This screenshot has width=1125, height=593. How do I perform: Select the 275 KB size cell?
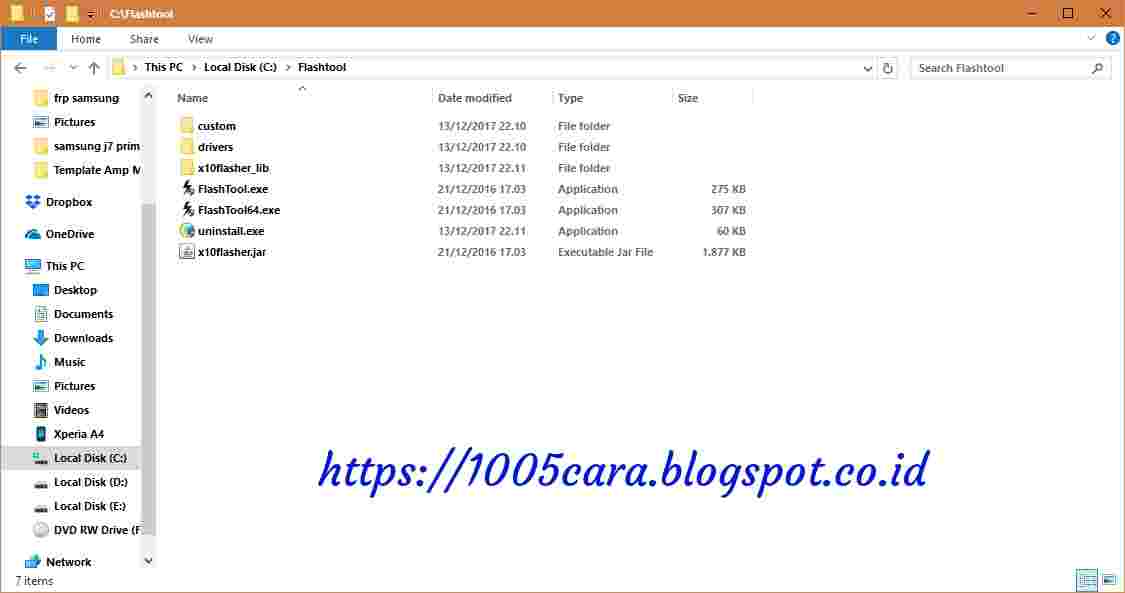[728, 189]
